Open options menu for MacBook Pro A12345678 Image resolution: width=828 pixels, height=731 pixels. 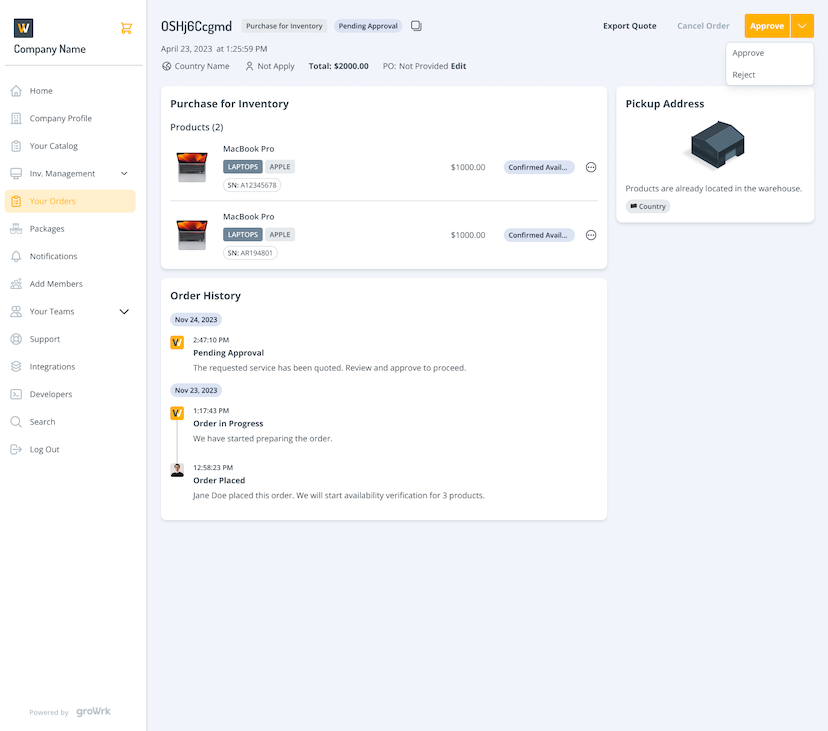coord(591,167)
